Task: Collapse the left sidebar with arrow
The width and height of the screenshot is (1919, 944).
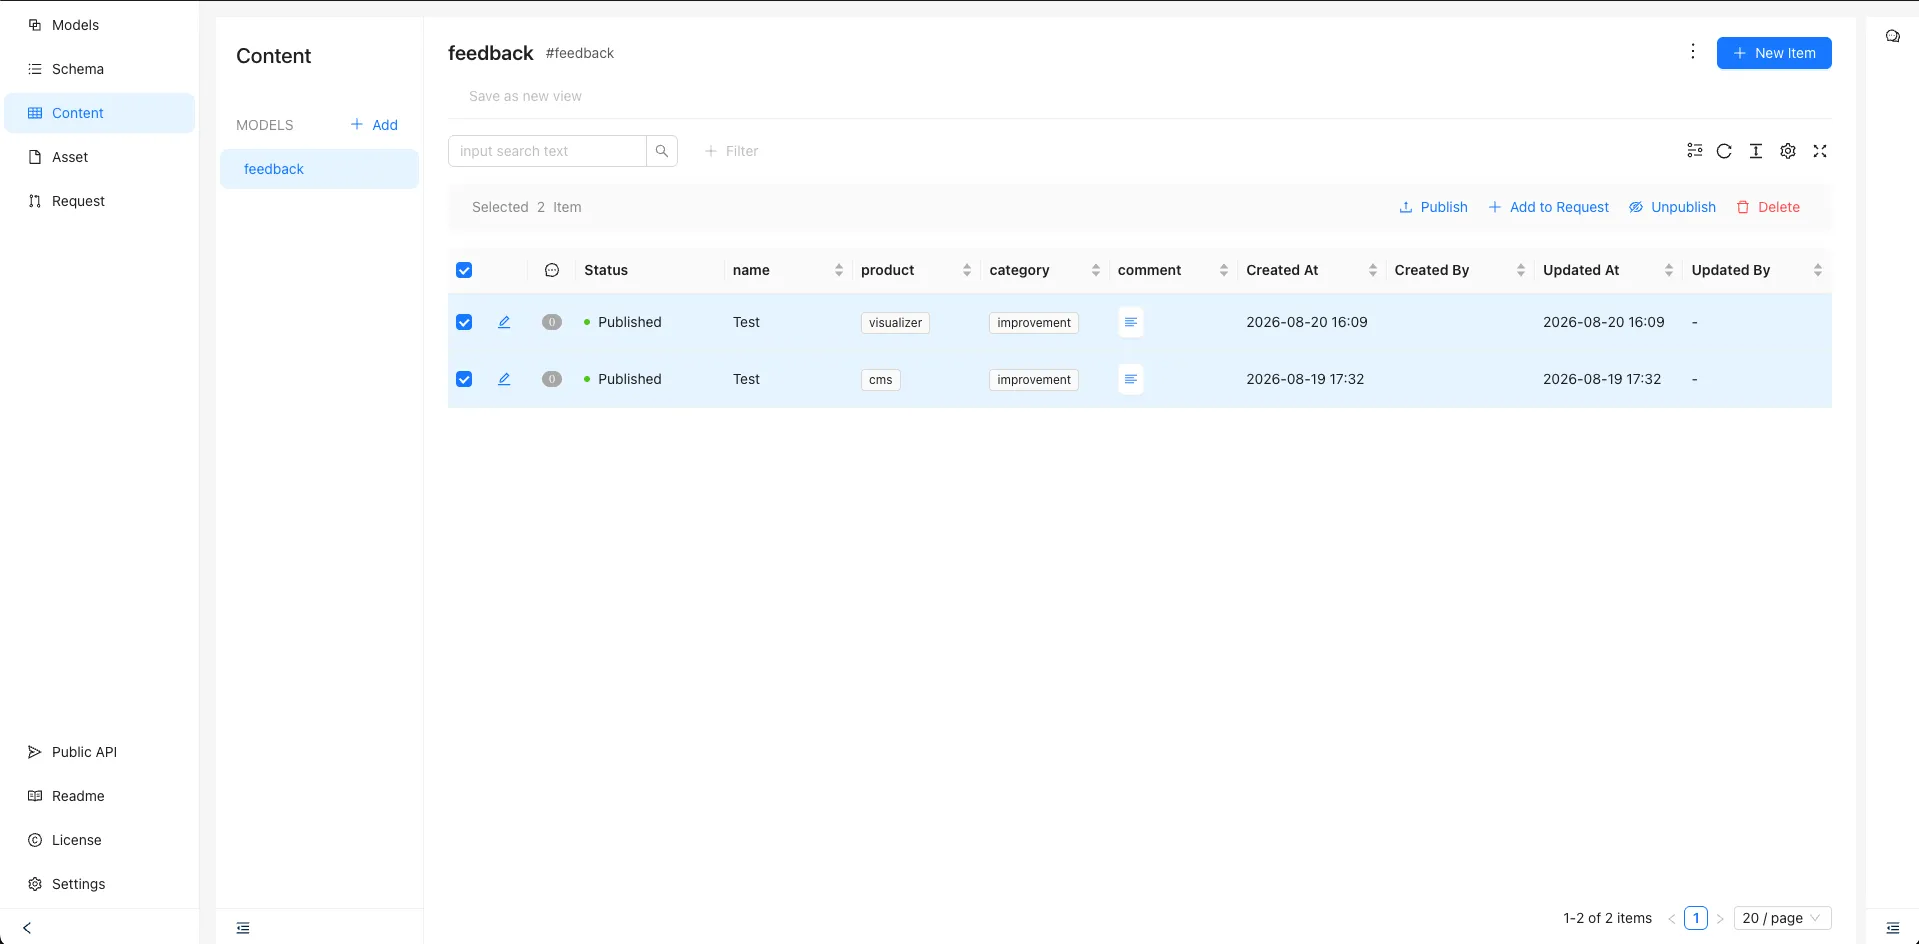Action: tap(27, 928)
